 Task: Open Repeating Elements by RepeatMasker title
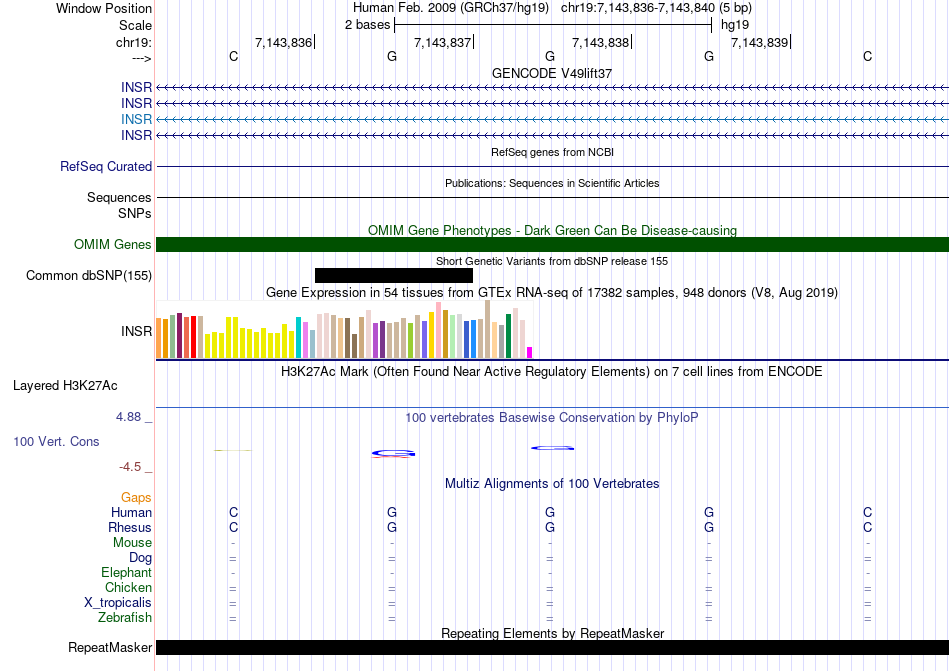[x=552, y=633]
